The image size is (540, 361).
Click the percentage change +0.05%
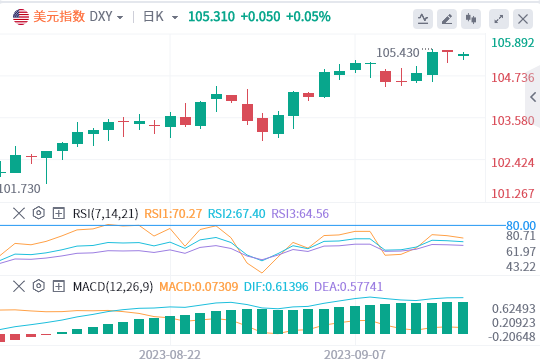click(x=308, y=17)
